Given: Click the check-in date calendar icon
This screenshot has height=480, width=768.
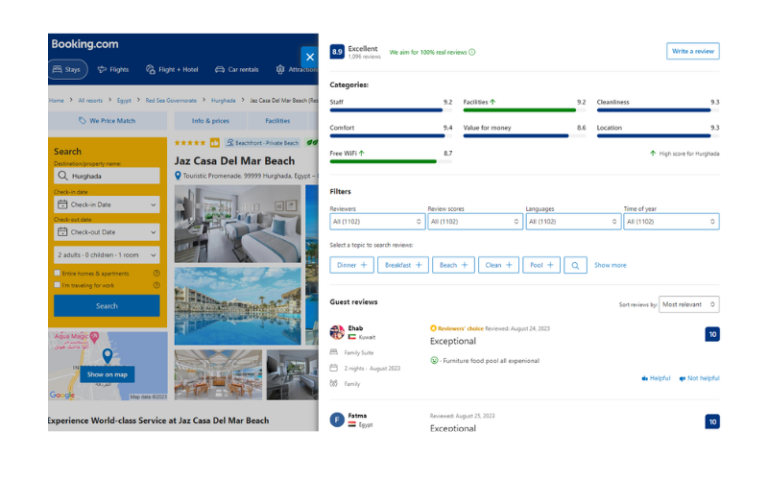Looking at the screenshot, I should pos(63,205).
